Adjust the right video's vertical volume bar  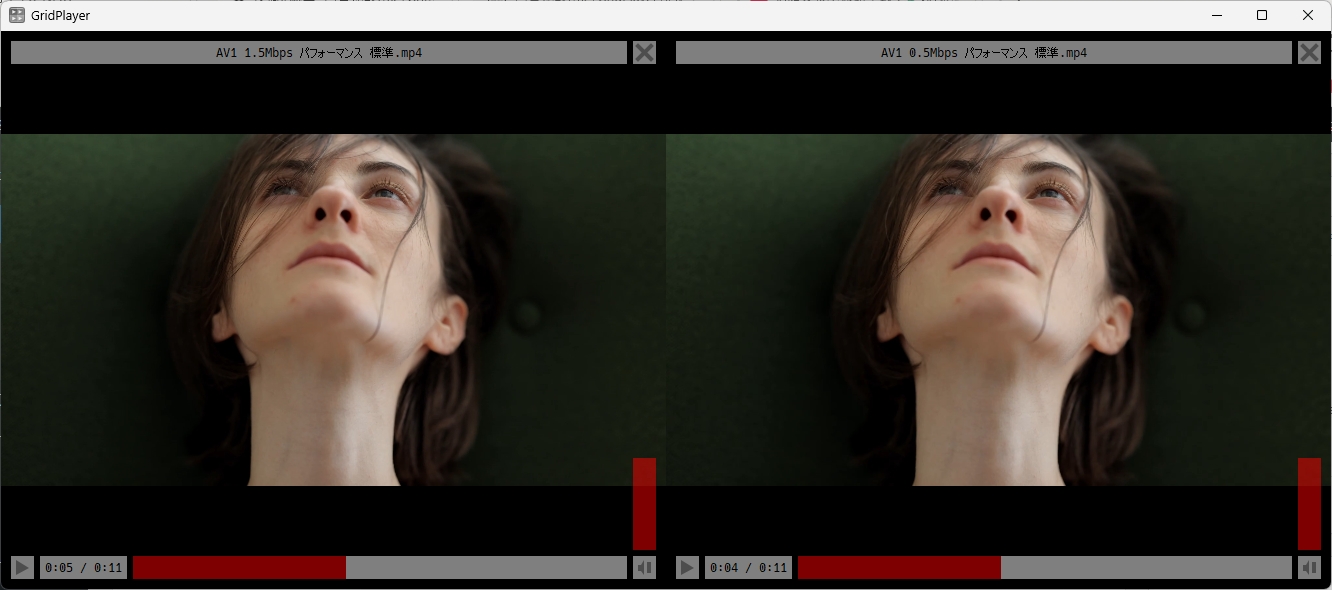1309,503
